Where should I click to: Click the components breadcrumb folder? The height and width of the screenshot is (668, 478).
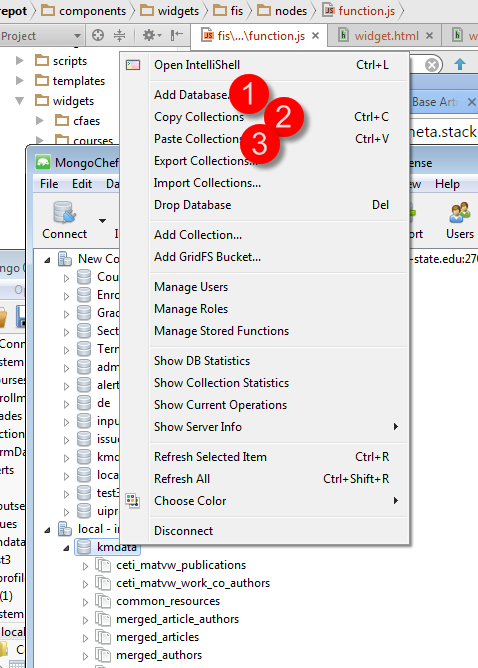(x=84, y=11)
